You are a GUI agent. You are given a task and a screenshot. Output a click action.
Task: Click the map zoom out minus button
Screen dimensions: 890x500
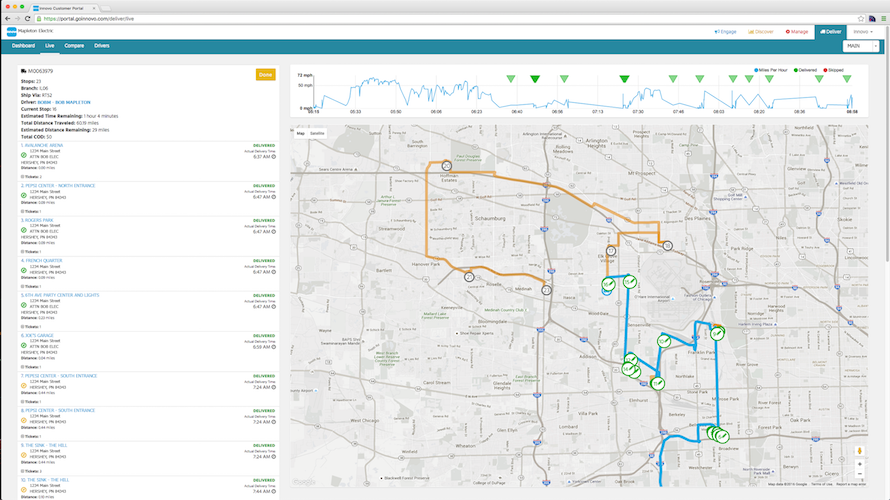tap(859, 474)
